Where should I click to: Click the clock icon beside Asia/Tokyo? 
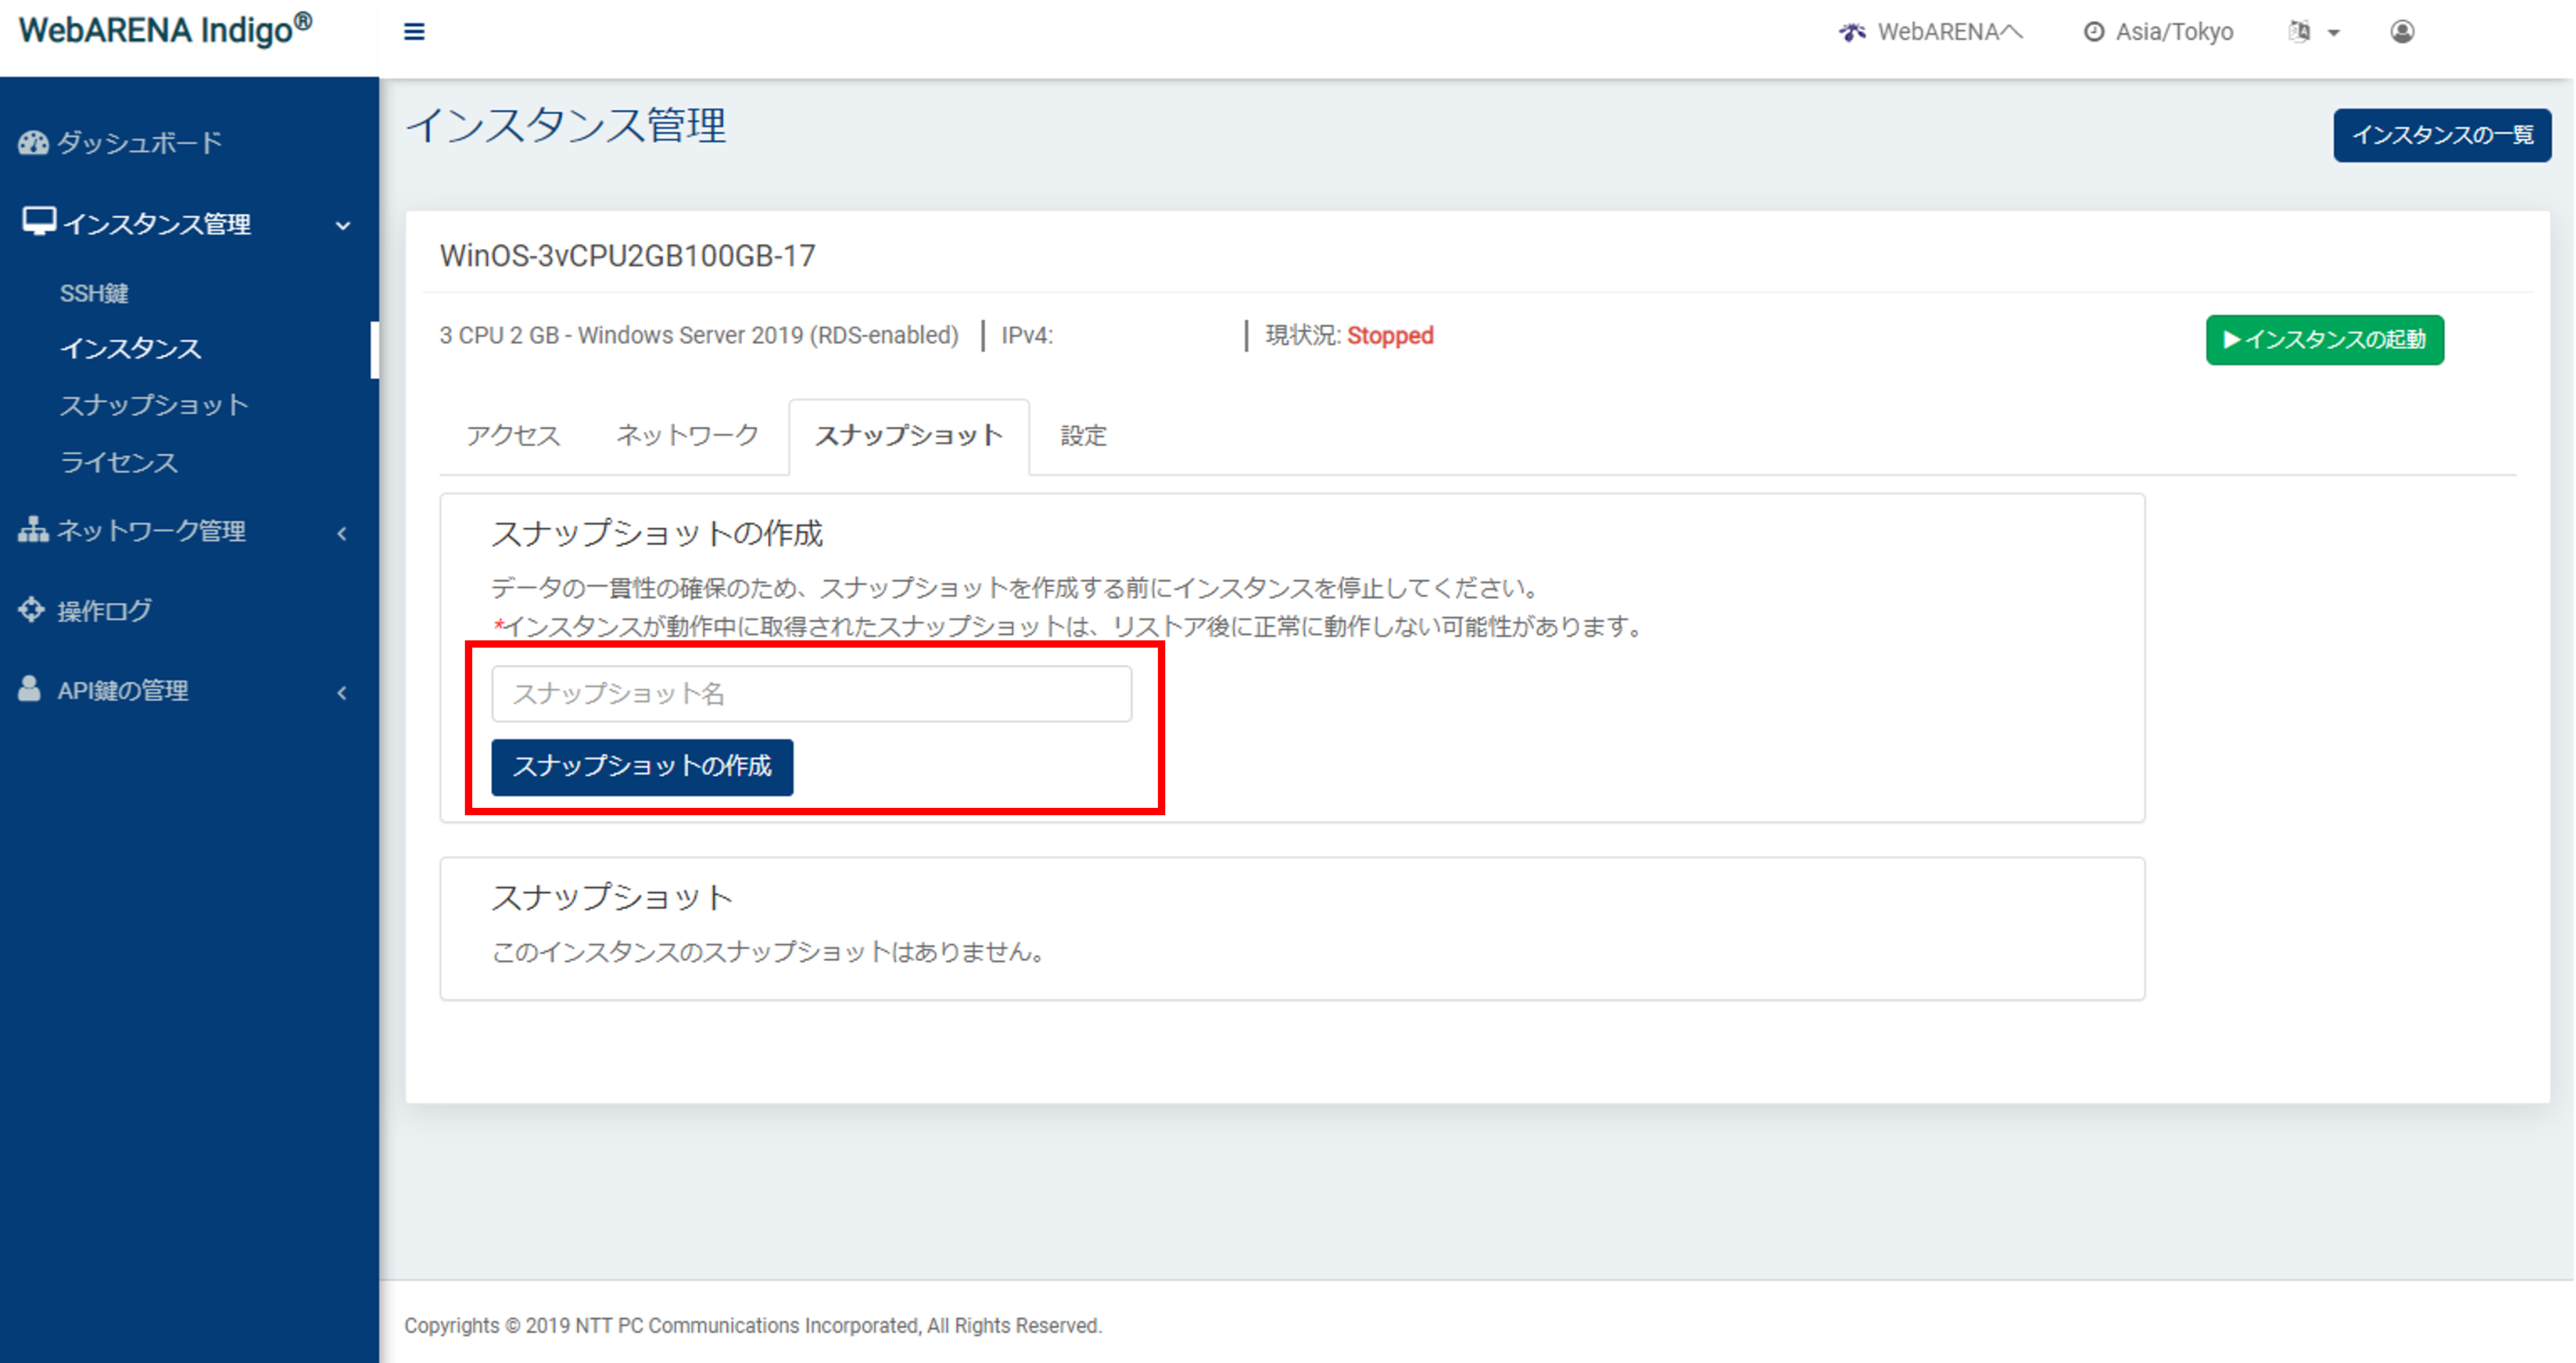coord(2093,32)
